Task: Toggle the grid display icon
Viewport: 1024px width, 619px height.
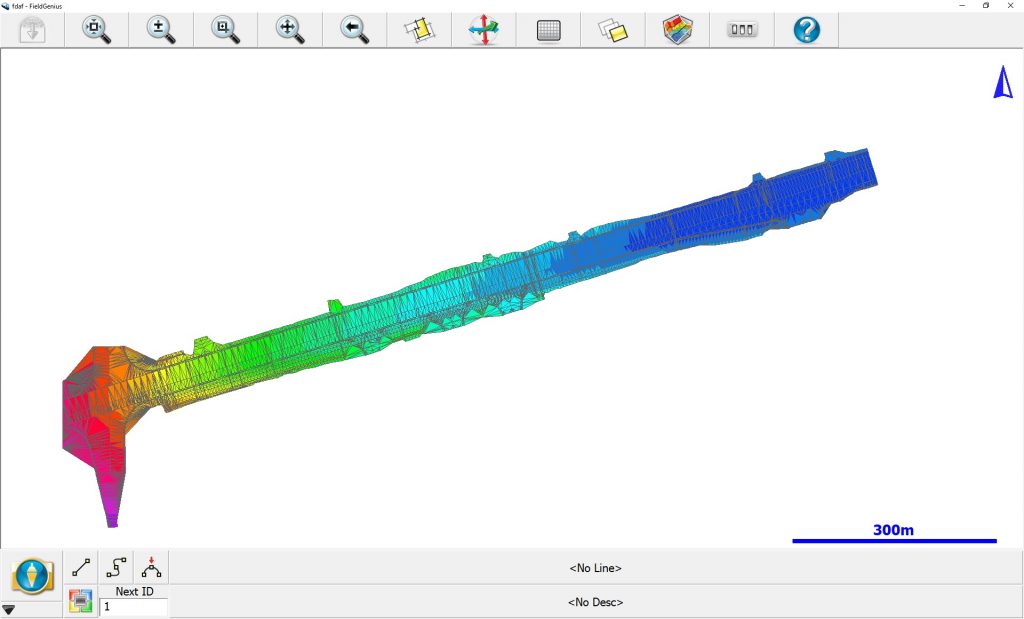Action: 548,30
